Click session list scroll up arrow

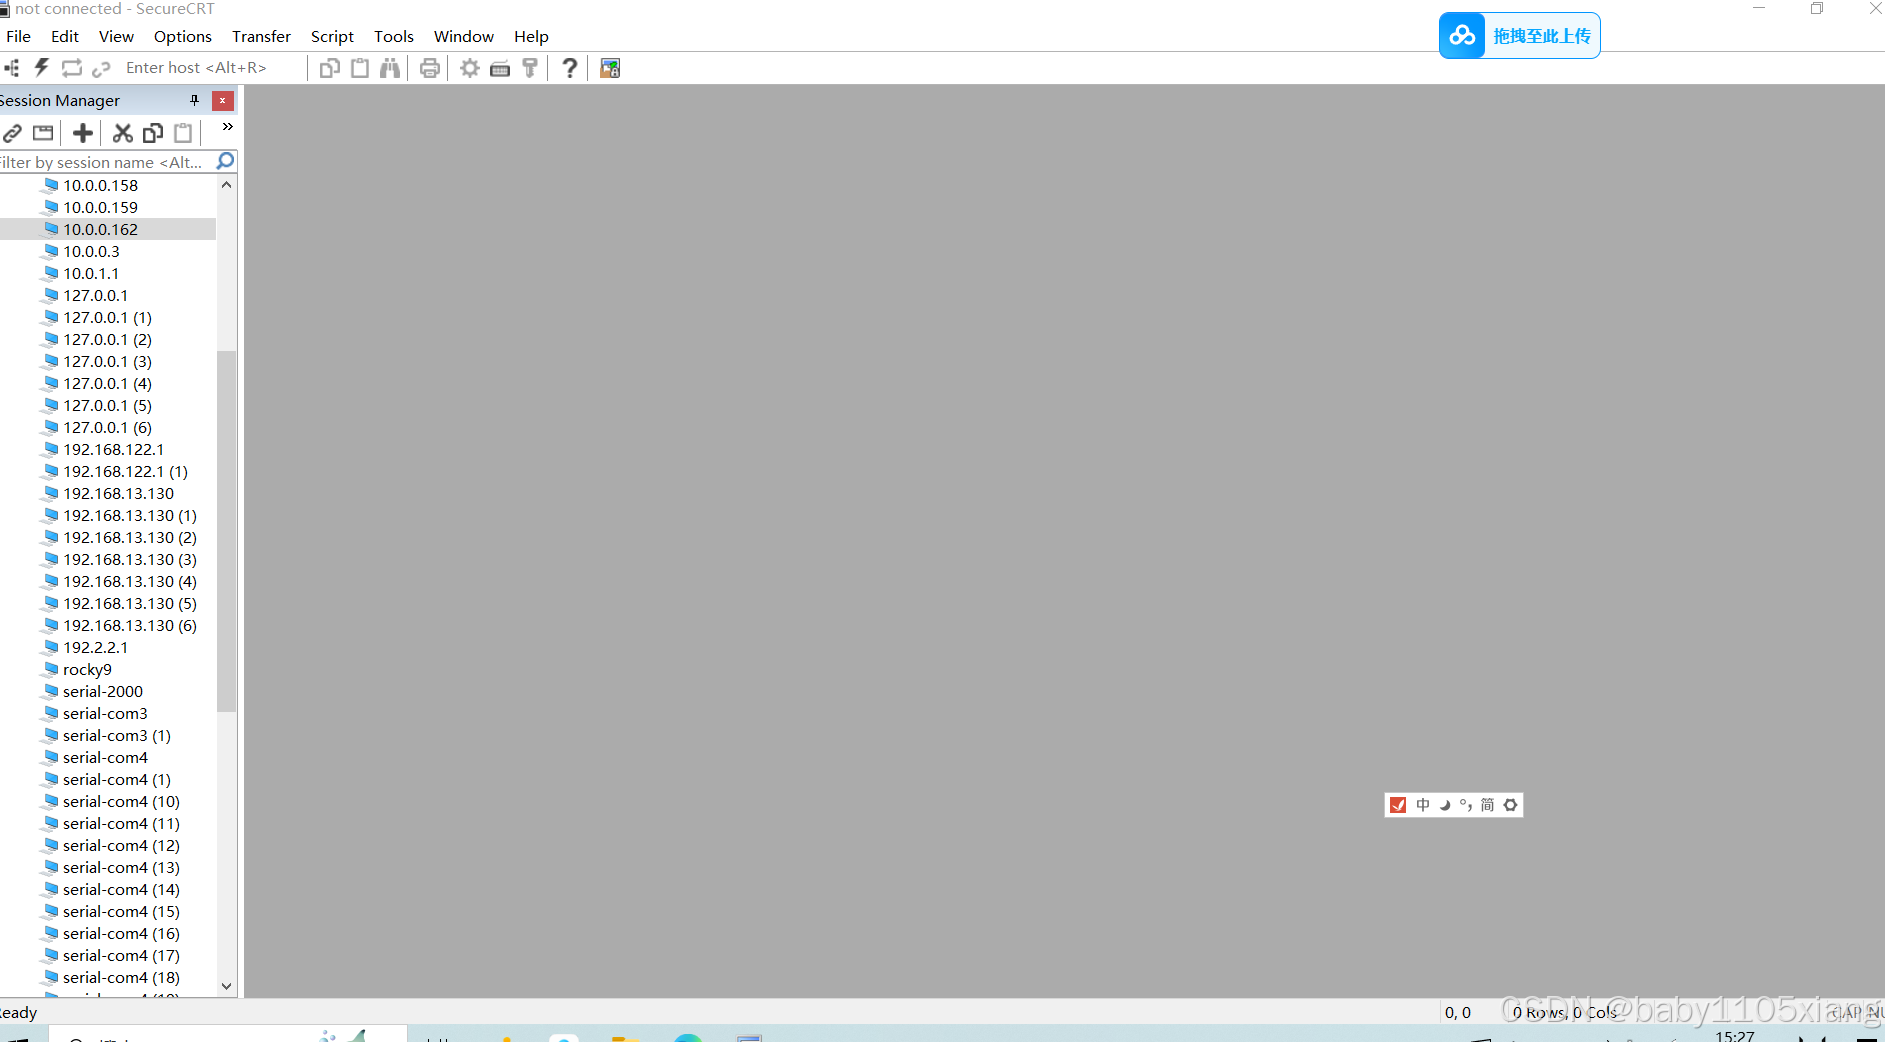click(x=227, y=184)
